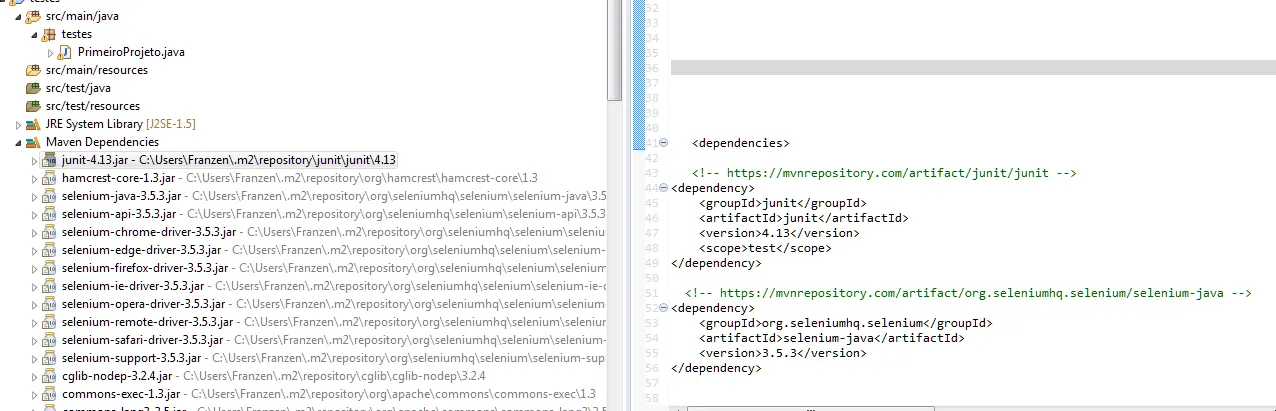Click the src/main/java source folder icon

33,16
